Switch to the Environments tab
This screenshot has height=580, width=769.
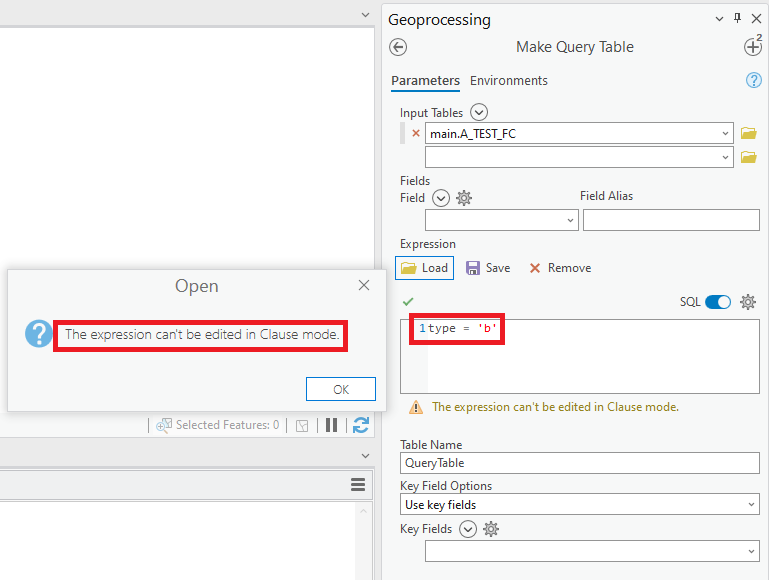point(509,81)
